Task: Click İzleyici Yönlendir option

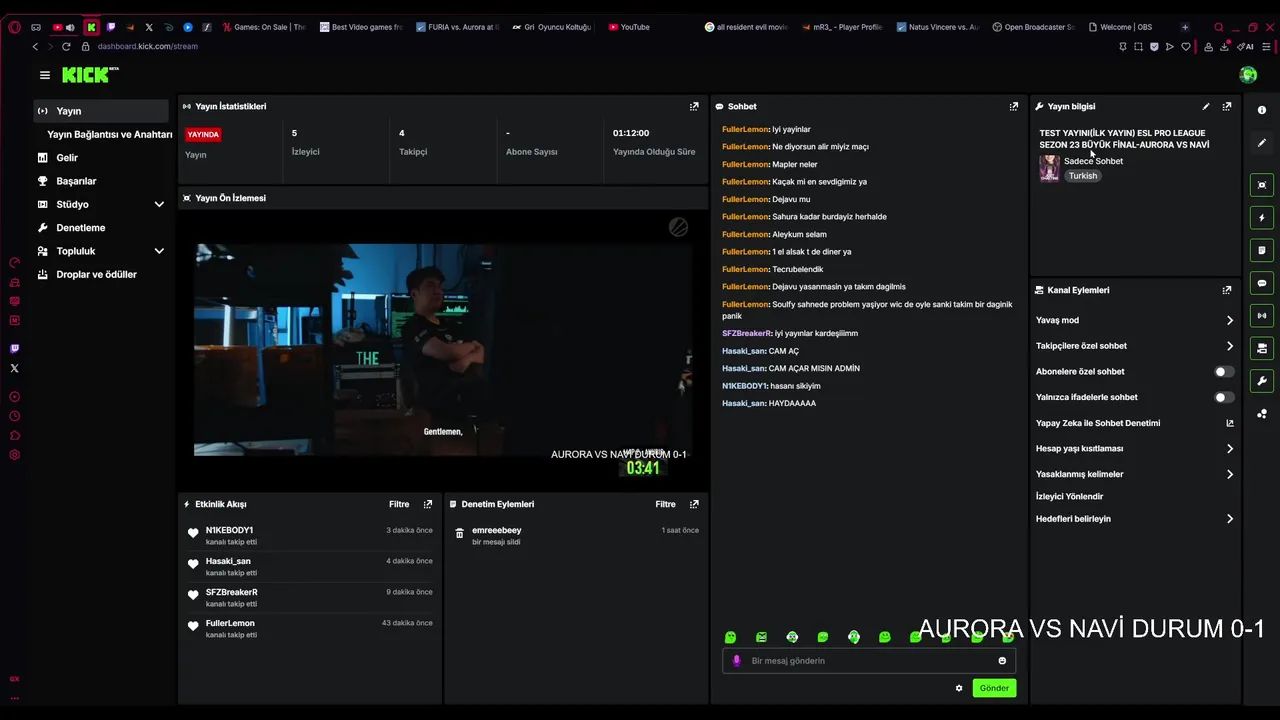Action: coord(1069,497)
